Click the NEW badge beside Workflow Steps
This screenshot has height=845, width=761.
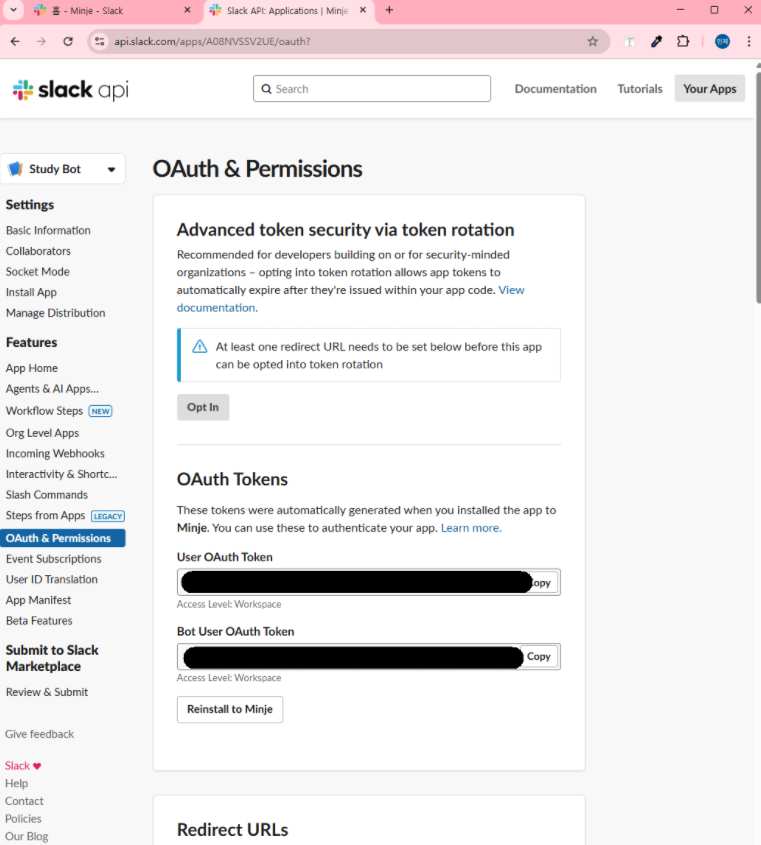point(100,411)
